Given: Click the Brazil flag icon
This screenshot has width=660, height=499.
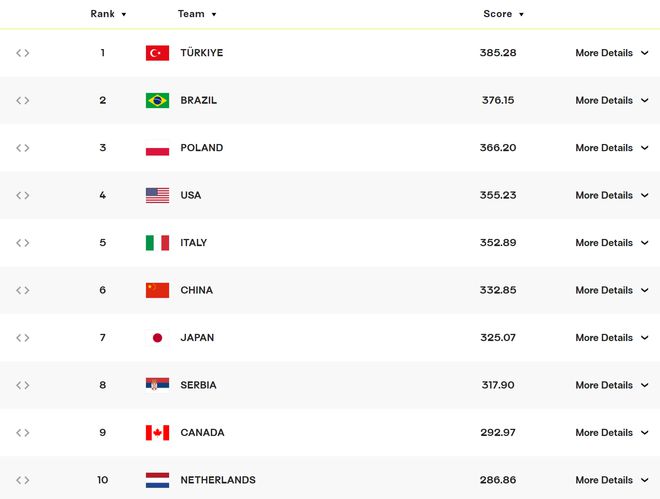Looking at the screenshot, I should pos(157,100).
